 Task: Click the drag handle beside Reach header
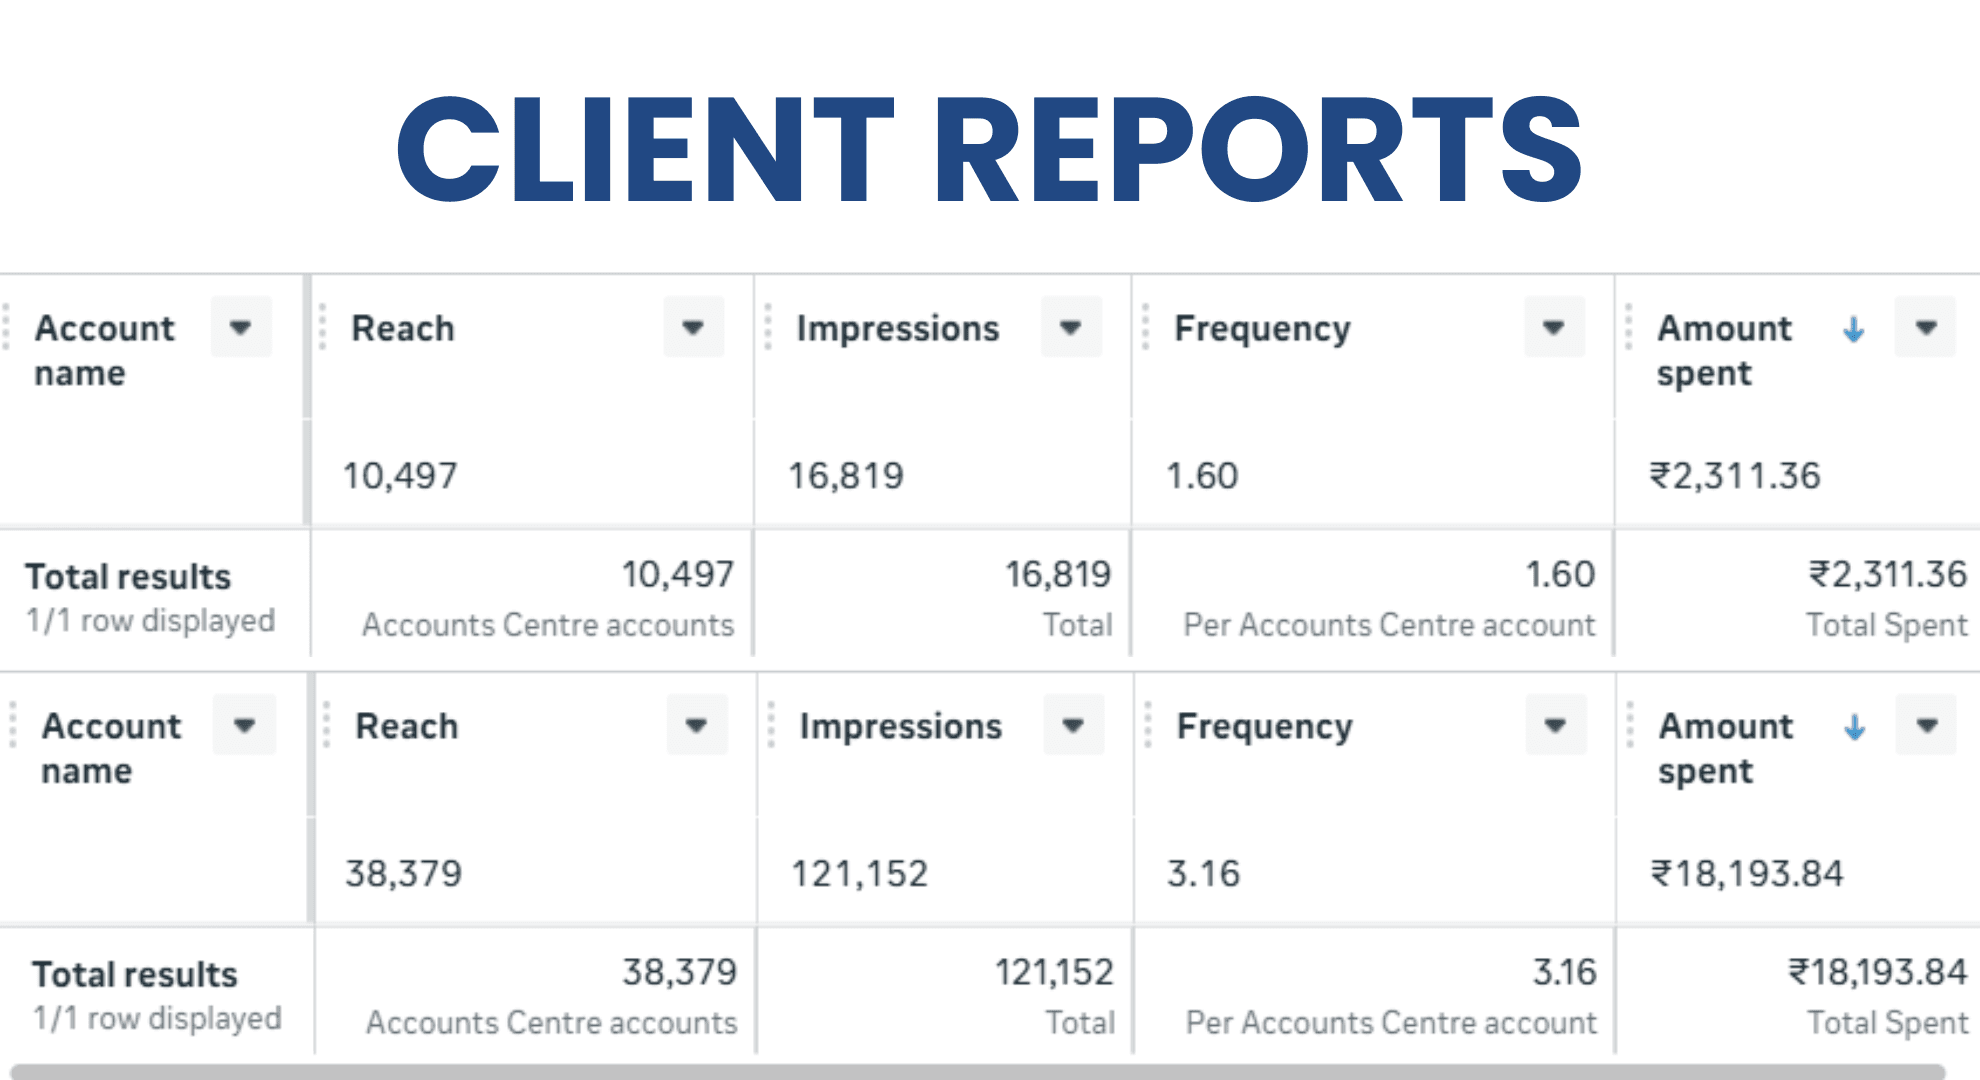pos(322,327)
